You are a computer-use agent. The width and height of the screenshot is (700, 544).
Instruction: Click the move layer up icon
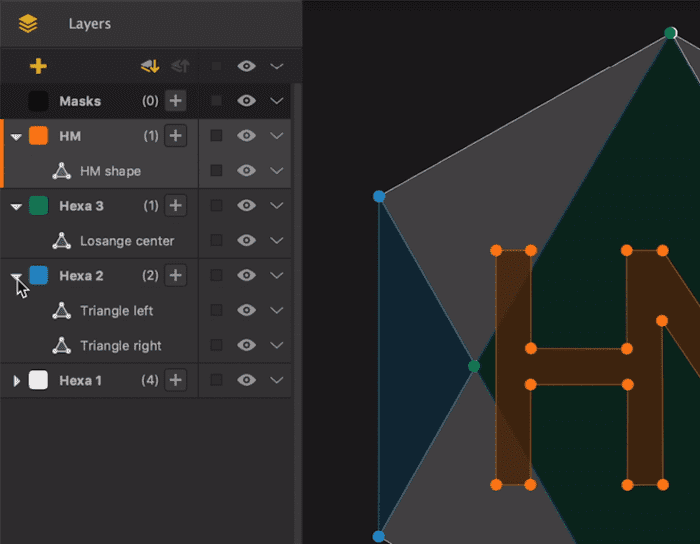coord(180,66)
